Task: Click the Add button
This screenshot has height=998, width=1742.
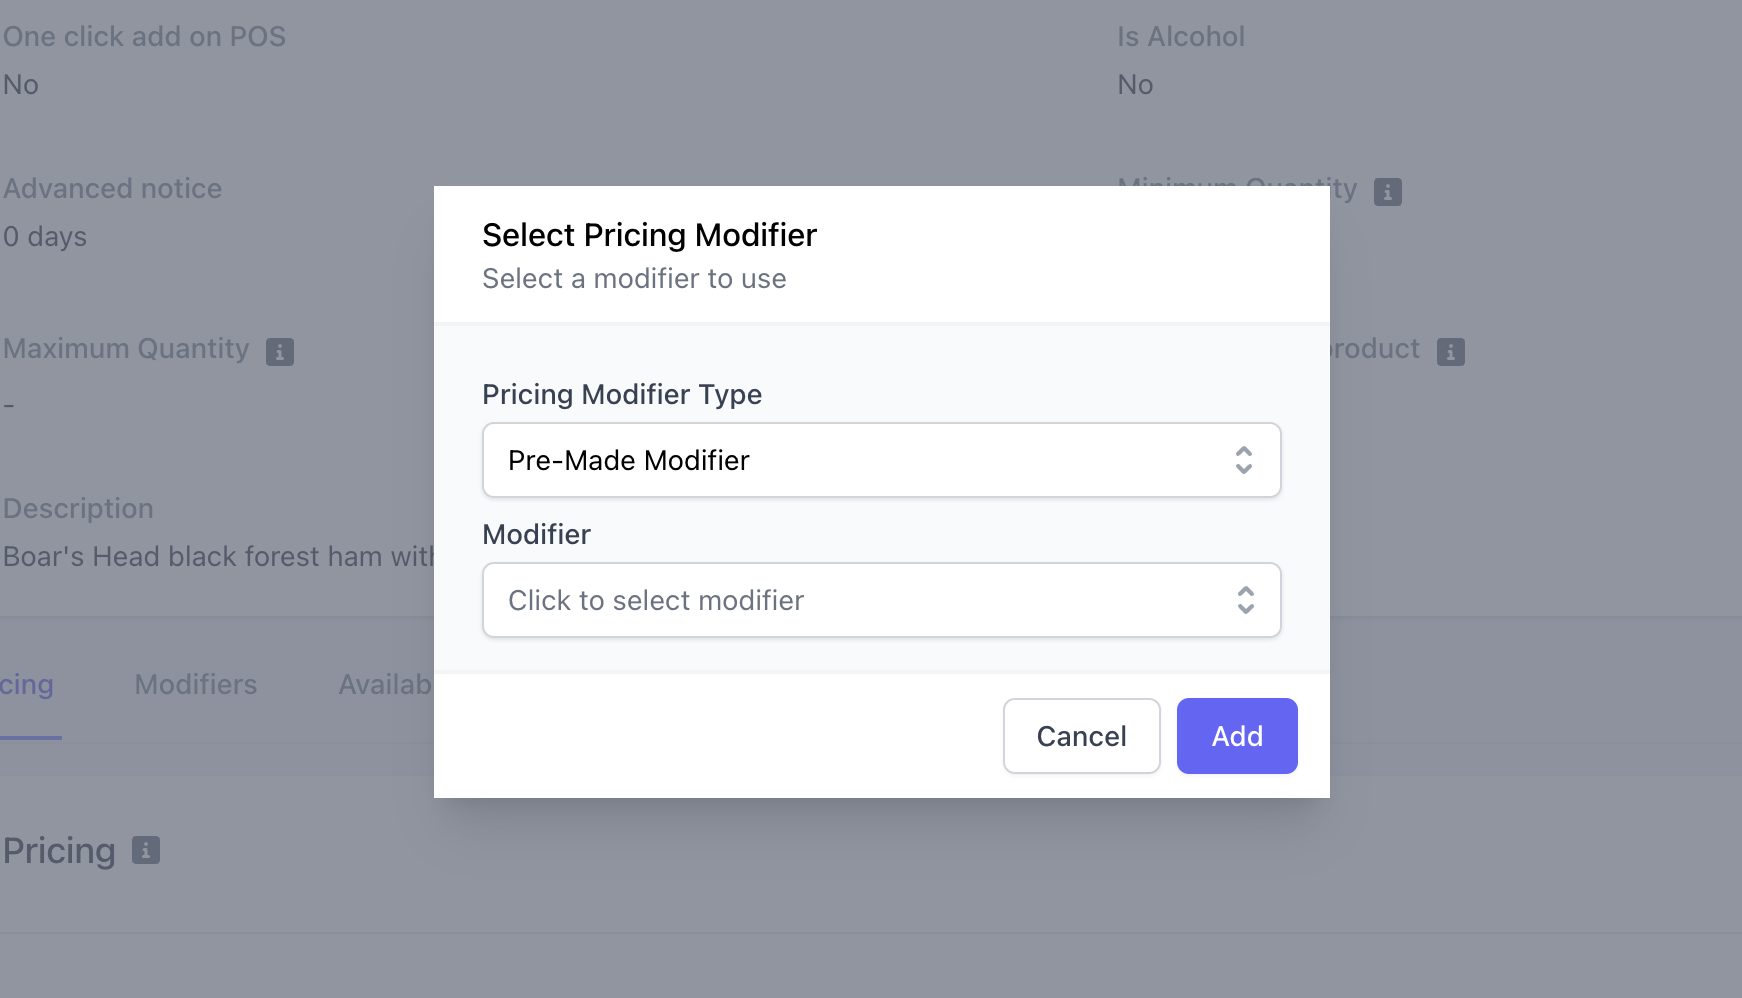Action: pyautogui.click(x=1236, y=736)
